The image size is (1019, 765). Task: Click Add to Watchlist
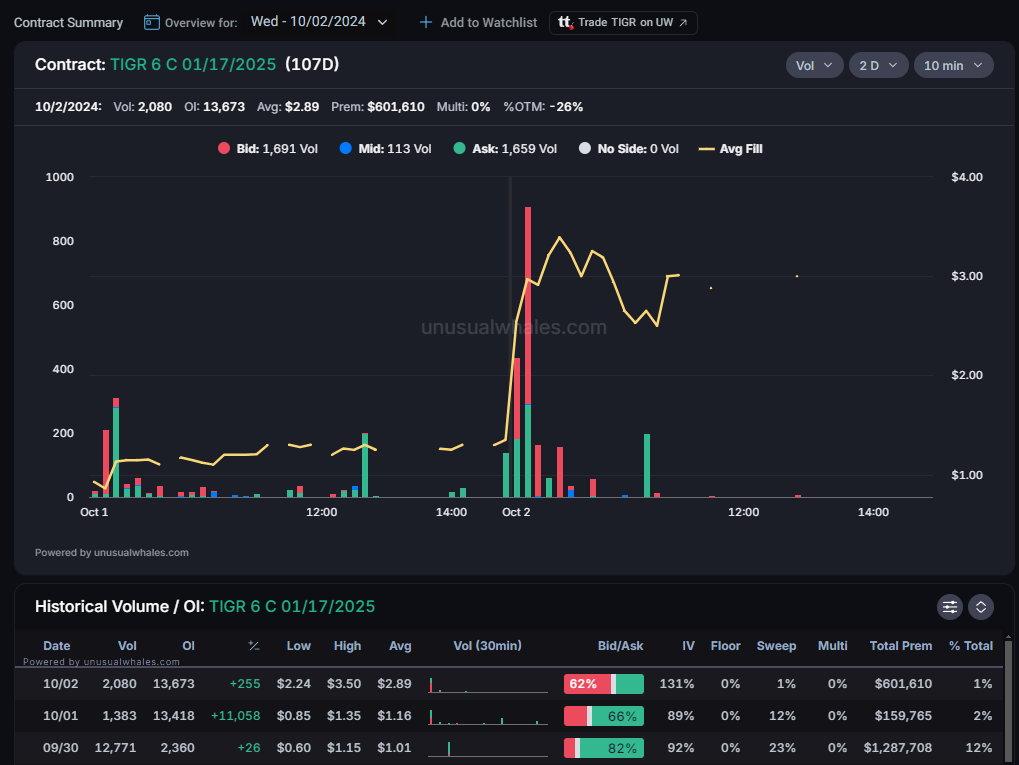pos(478,23)
